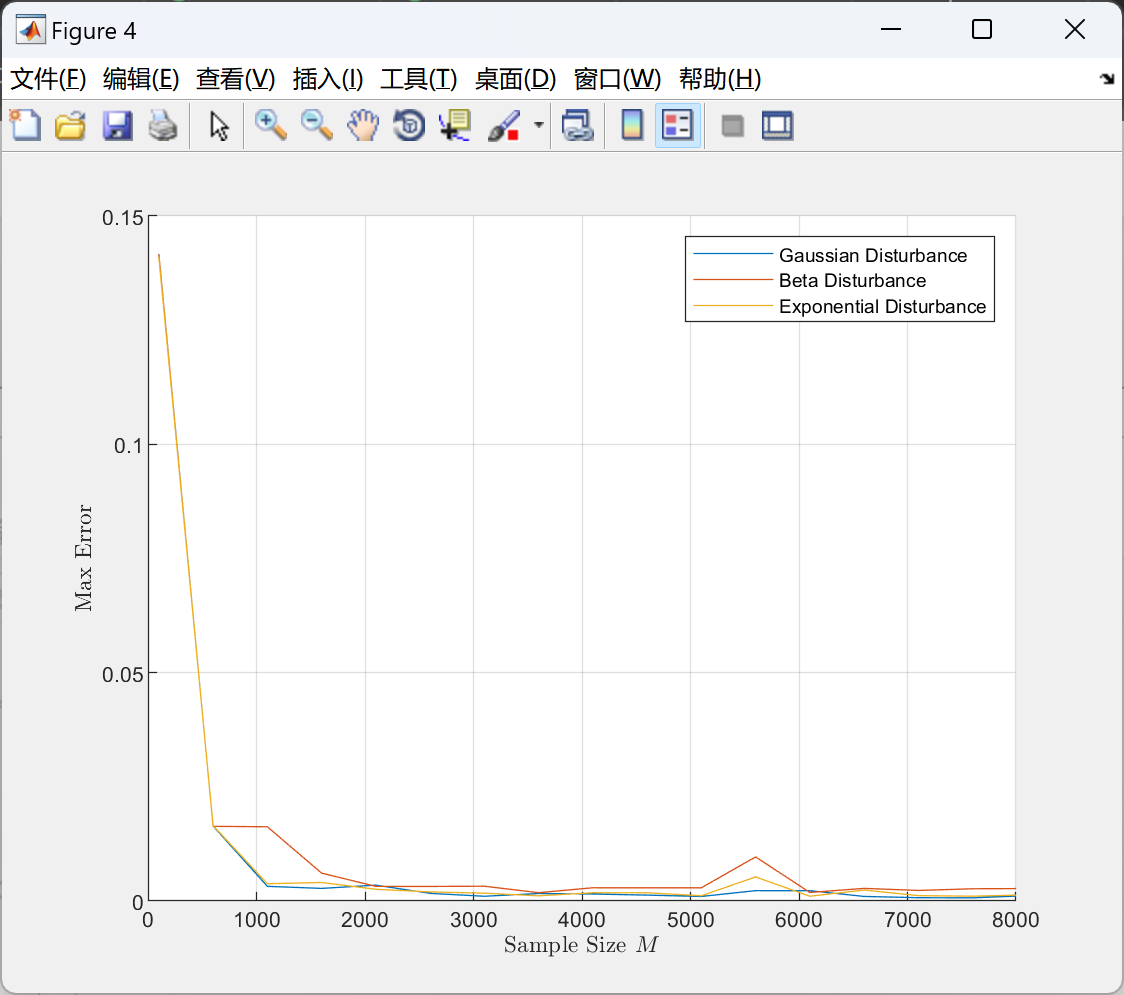This screenshot has height=995, width=1124.
Task: Click the New Figure icon
Action: (x=25, y=125)
